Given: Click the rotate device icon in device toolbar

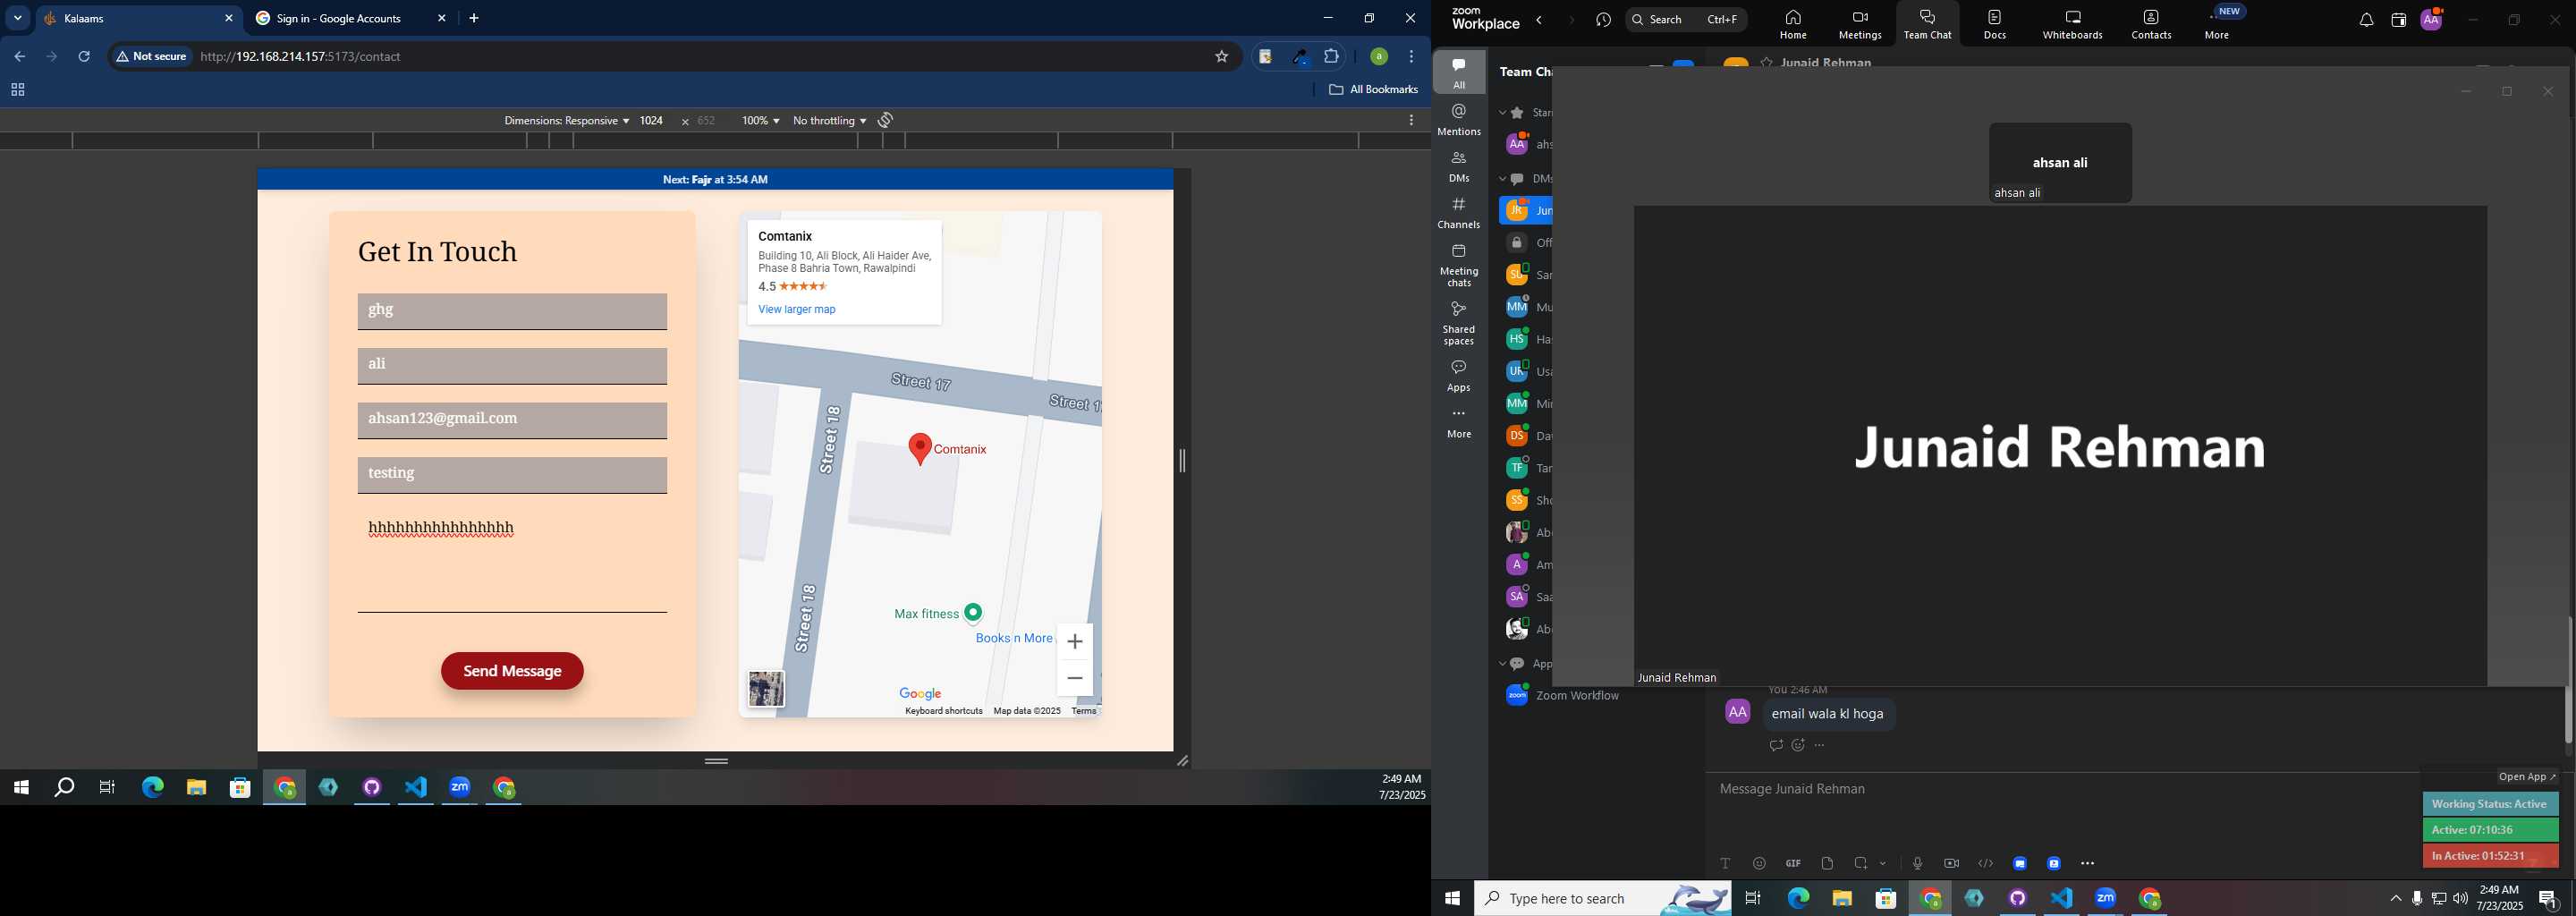Looking at the screenshot, I should [885, 120].
